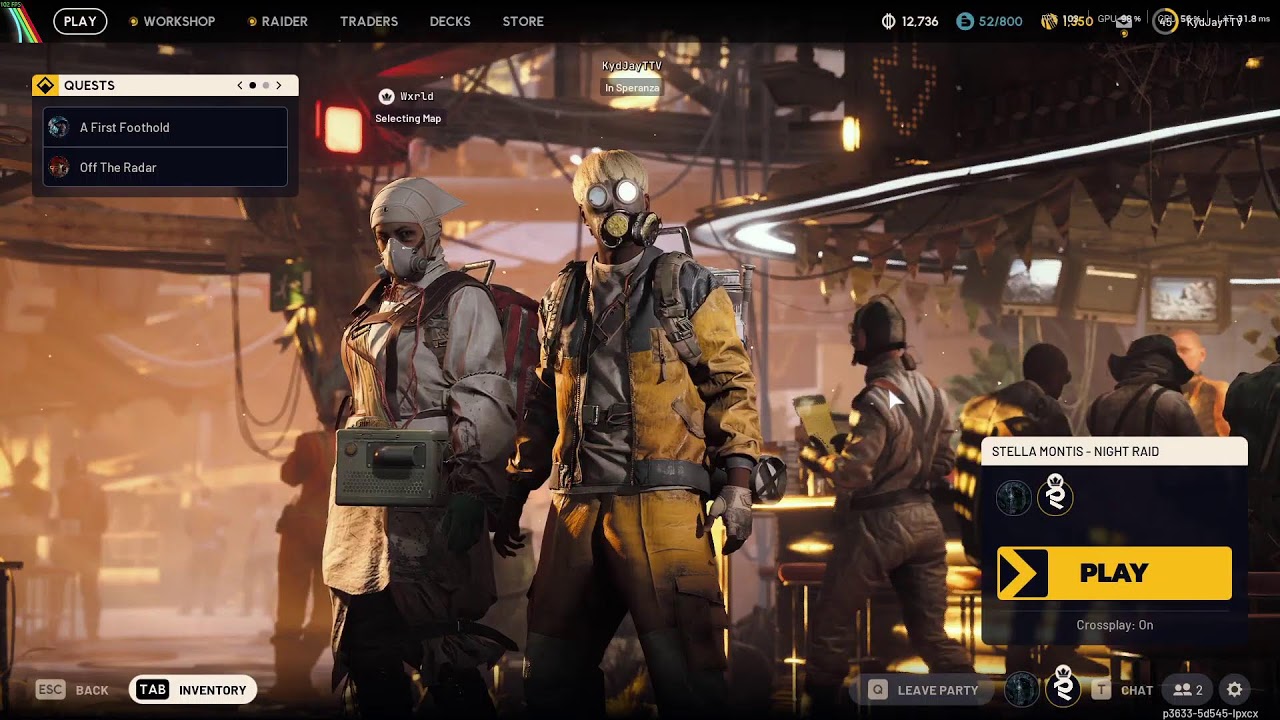The width and height of the screenshot is (1280, 720).
Task: Select the first quests page dot
Action: tap(253, 86)
